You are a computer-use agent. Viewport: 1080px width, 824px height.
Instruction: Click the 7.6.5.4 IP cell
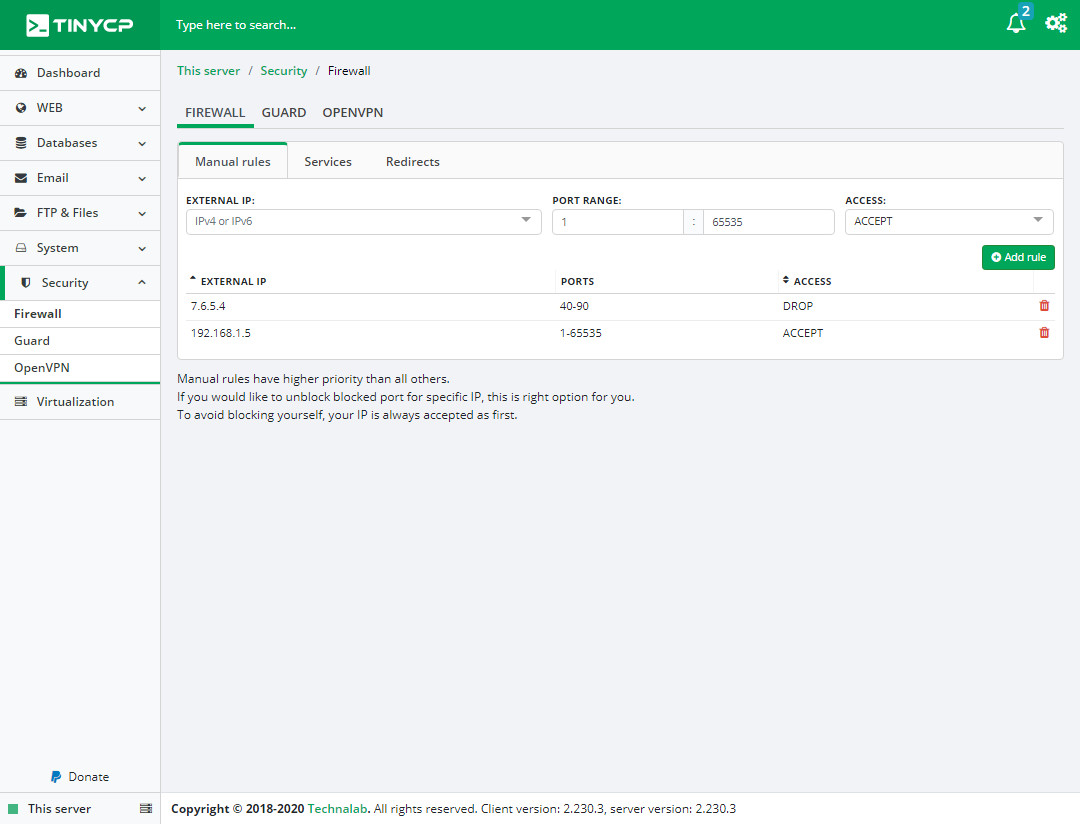[208, 306]
